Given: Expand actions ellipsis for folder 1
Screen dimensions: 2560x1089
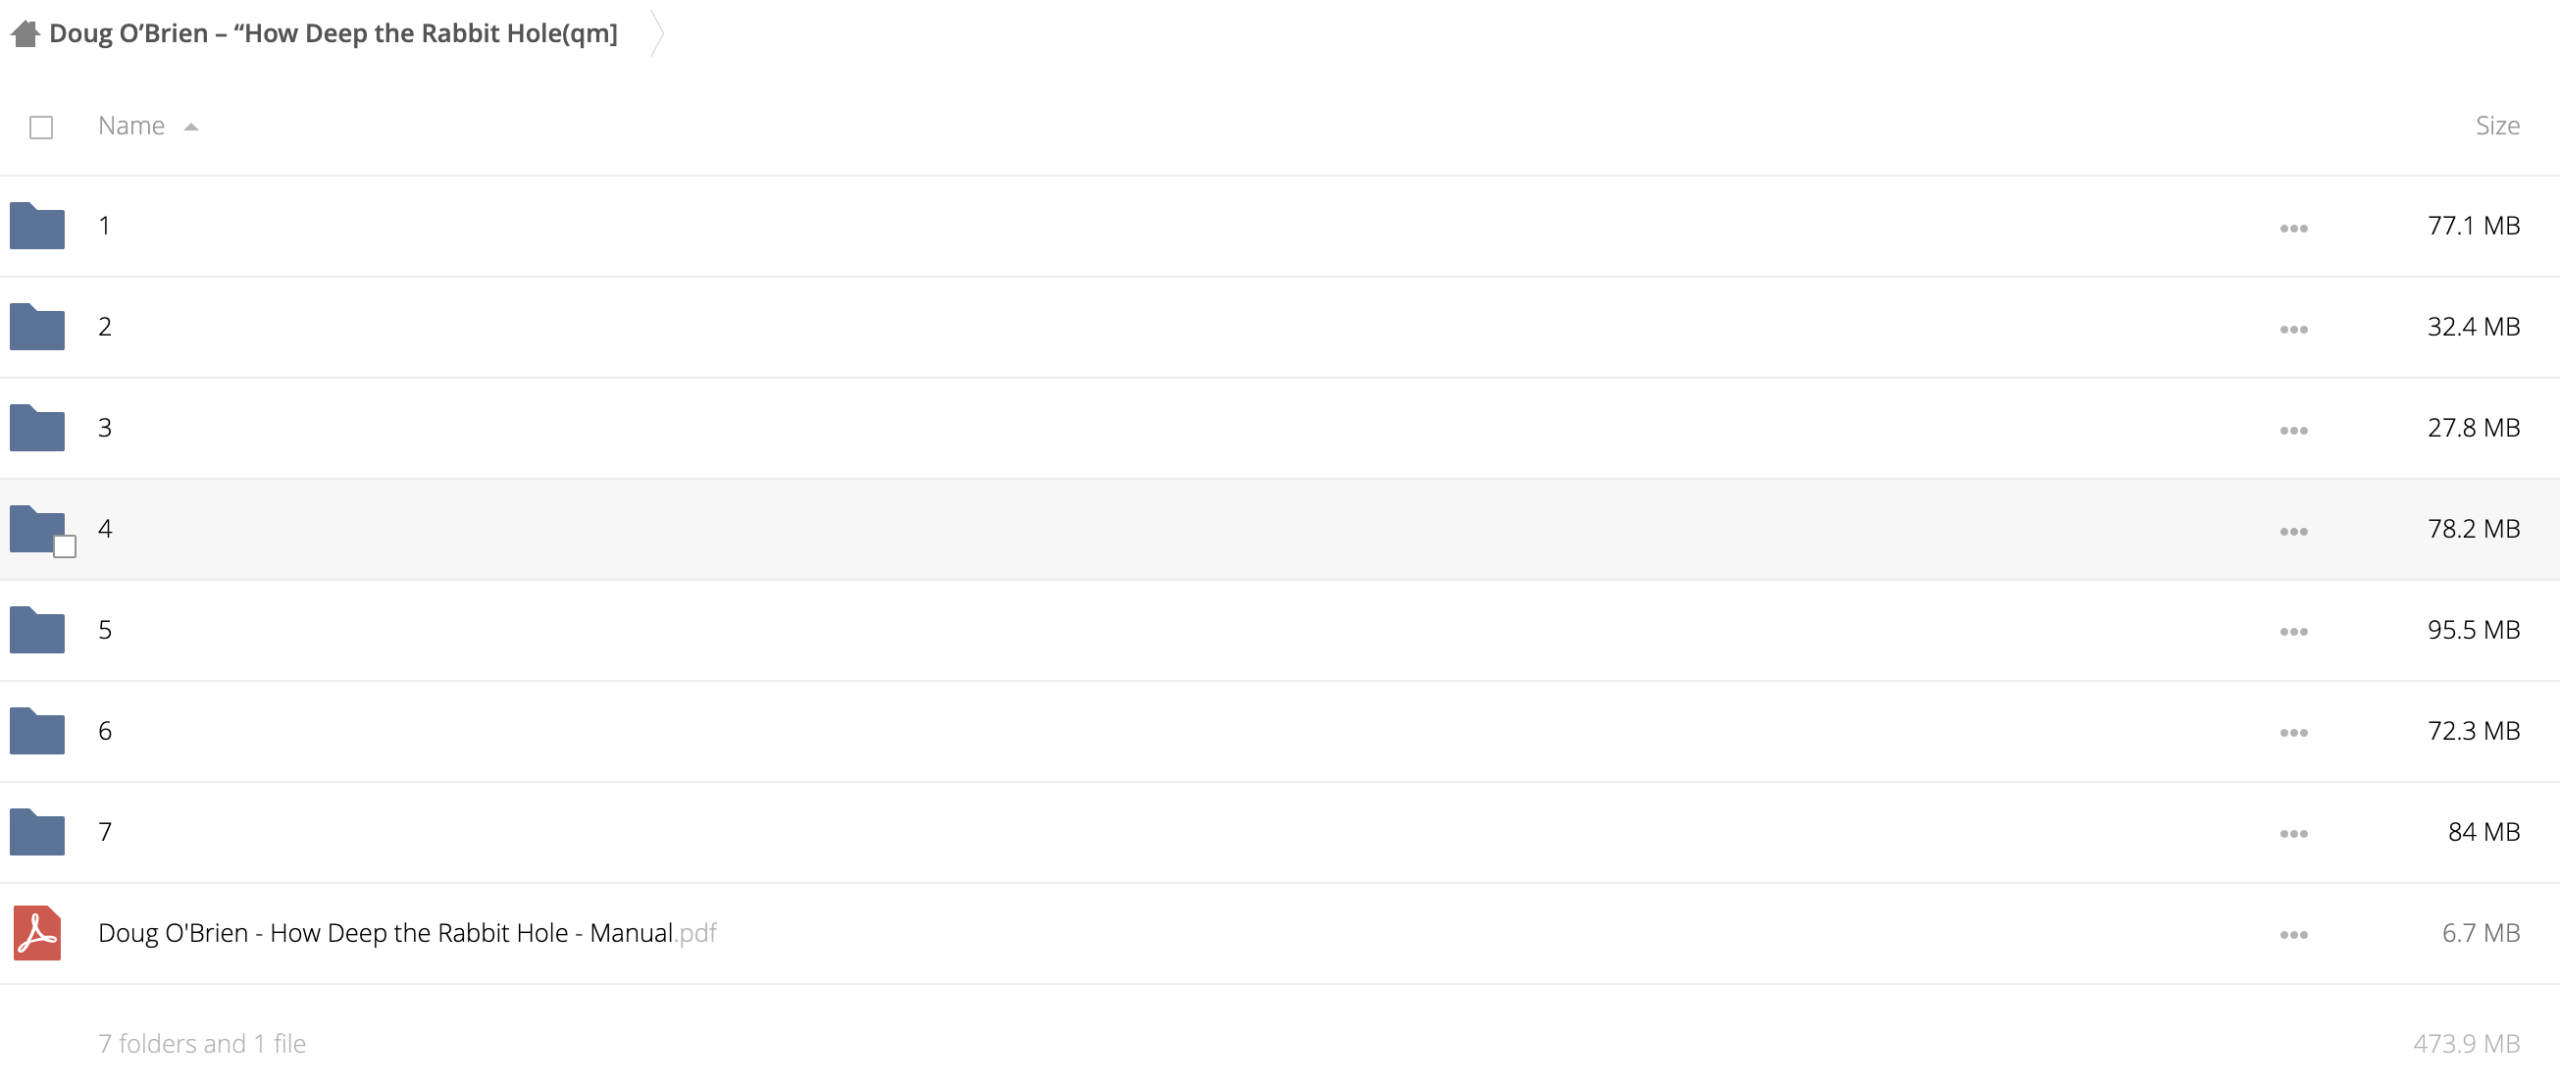Looking at the screenshot, I should pos(2293,229).
